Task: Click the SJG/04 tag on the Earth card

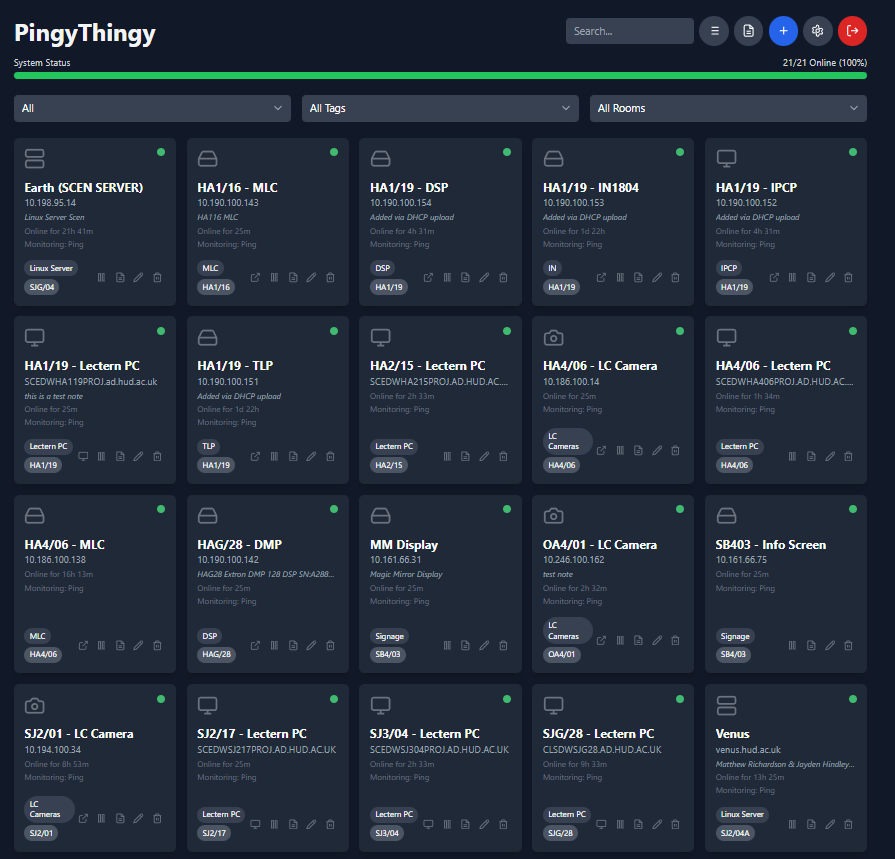Action: pyautogui.click(x=39, y=287)
